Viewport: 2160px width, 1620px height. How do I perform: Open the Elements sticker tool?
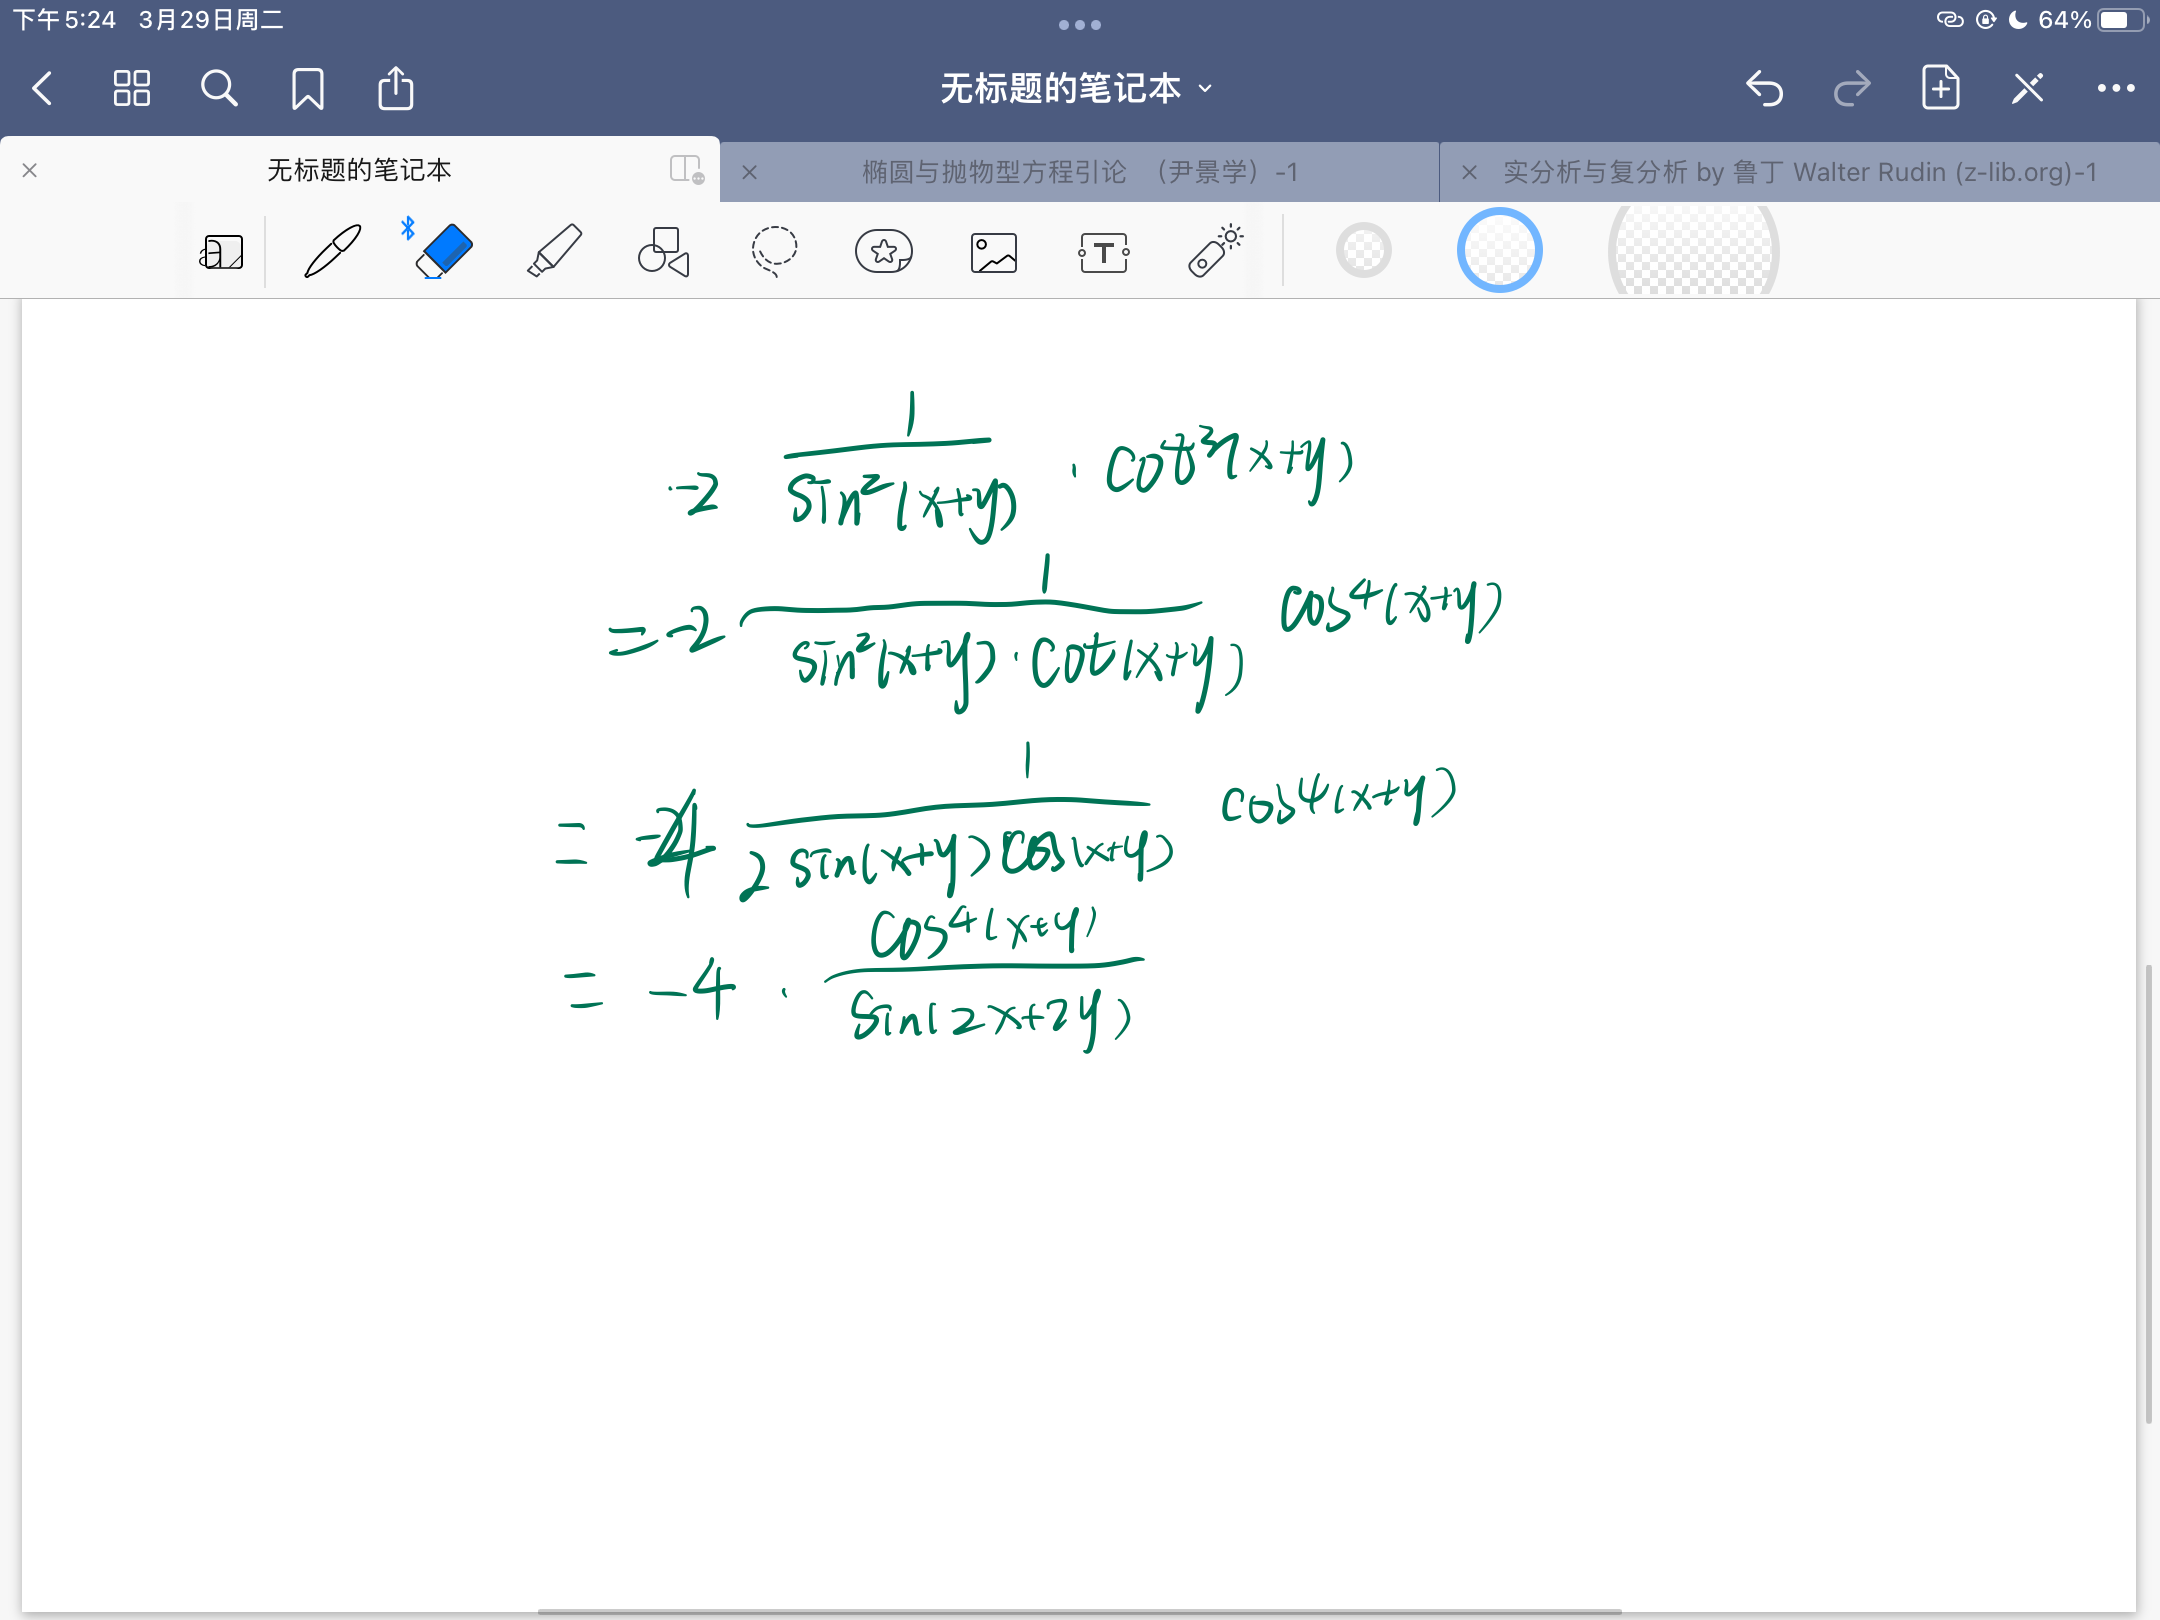(x=884, y=251)
